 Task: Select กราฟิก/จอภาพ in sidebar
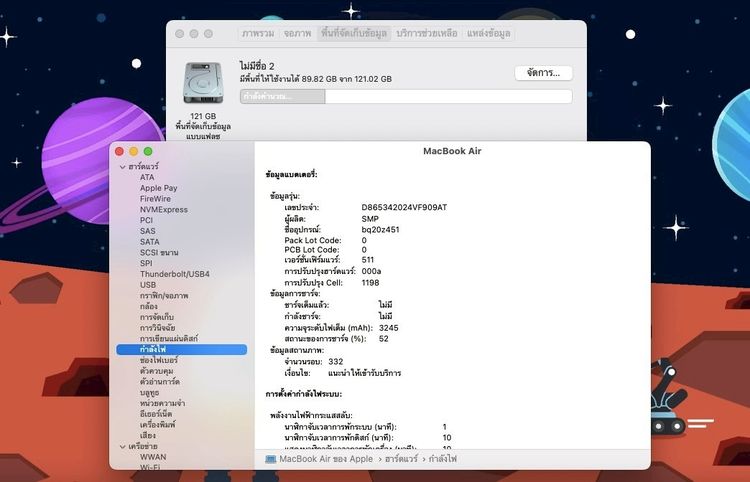164,296
